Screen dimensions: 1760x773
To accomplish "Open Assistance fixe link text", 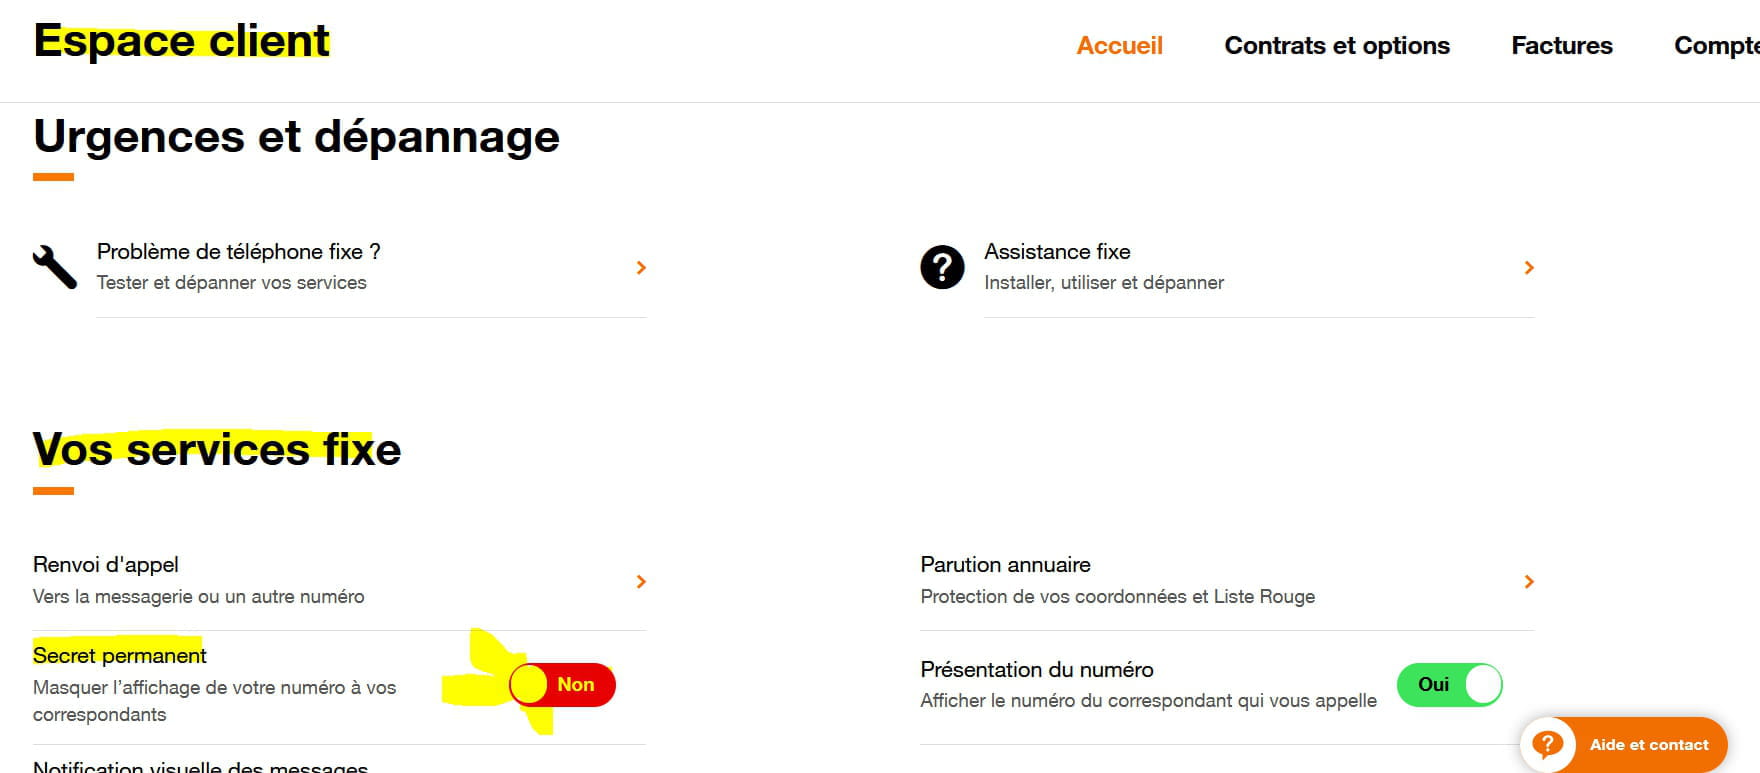I will tap(1057, 251).
